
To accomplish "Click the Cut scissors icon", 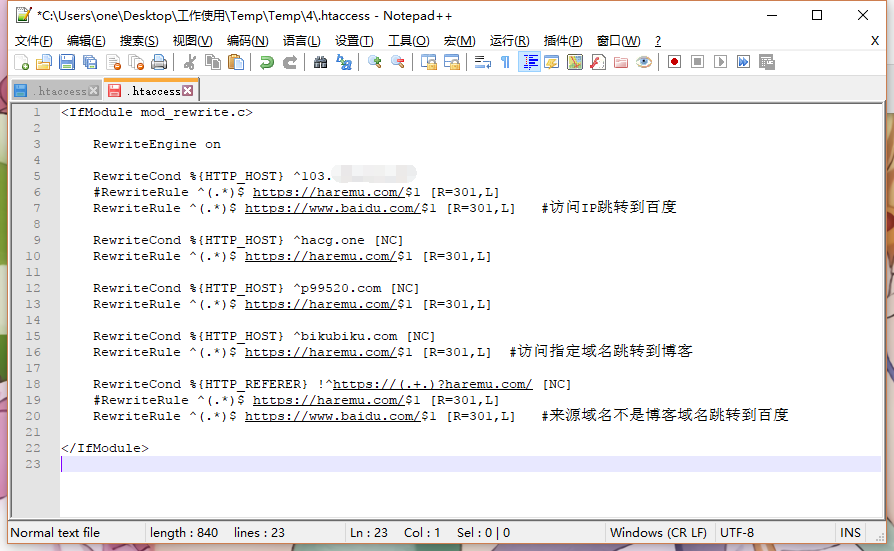I will [x=189, y=62].
